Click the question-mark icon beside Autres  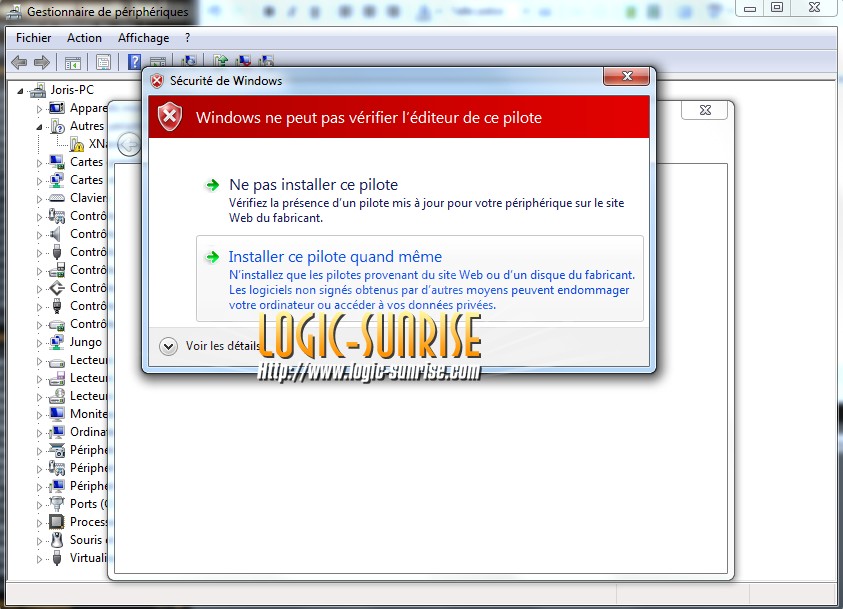point(57,126)
